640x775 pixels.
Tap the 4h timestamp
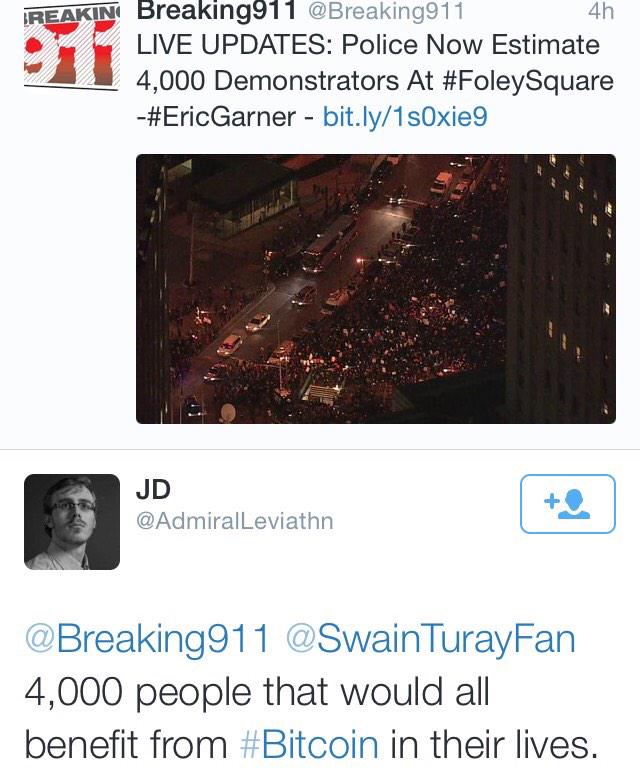pos(601,11)
